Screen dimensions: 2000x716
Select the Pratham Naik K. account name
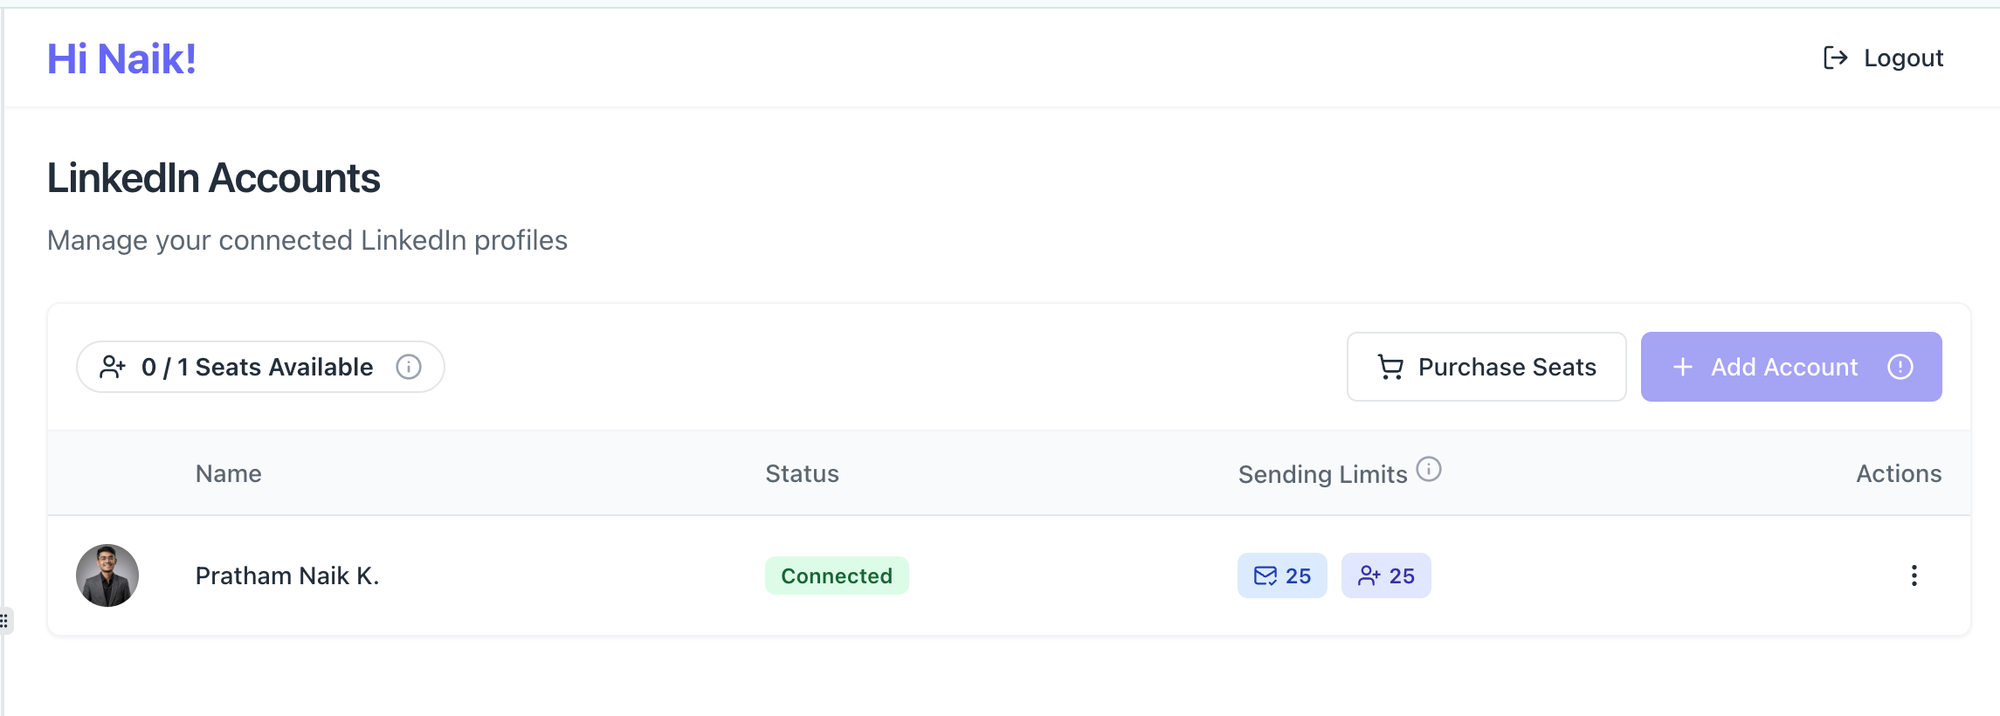(287, 575)
